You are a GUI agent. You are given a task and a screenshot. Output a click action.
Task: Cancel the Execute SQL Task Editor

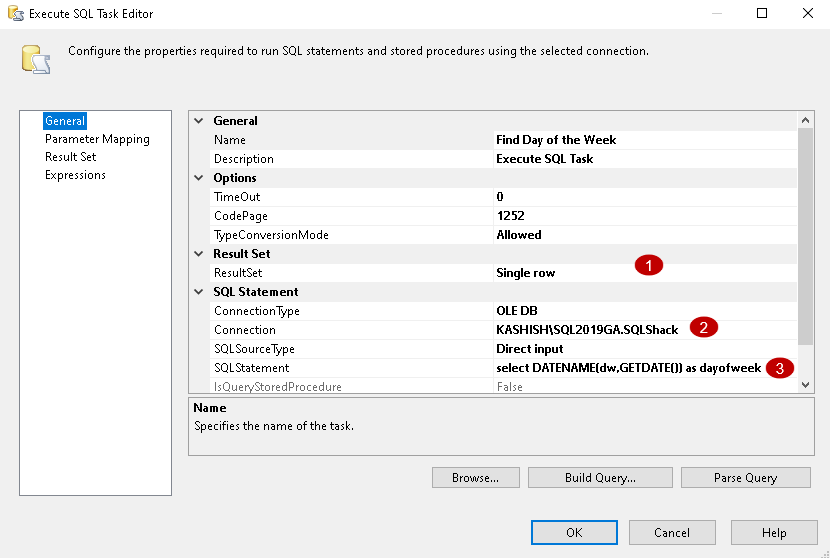pos(672,533)
